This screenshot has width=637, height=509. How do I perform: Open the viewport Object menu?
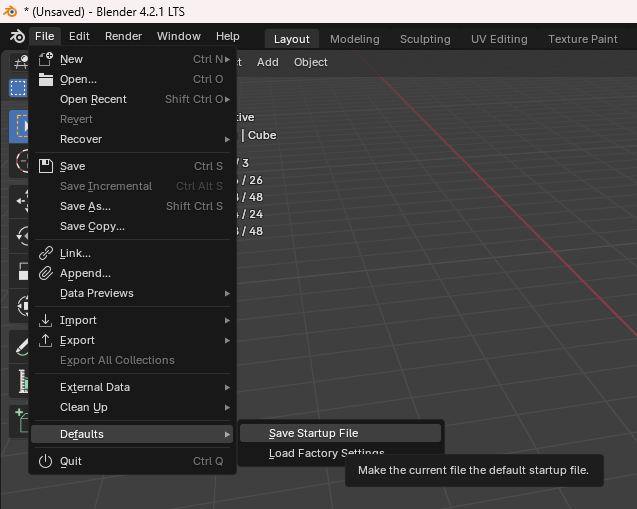click(x=311, y=62)
